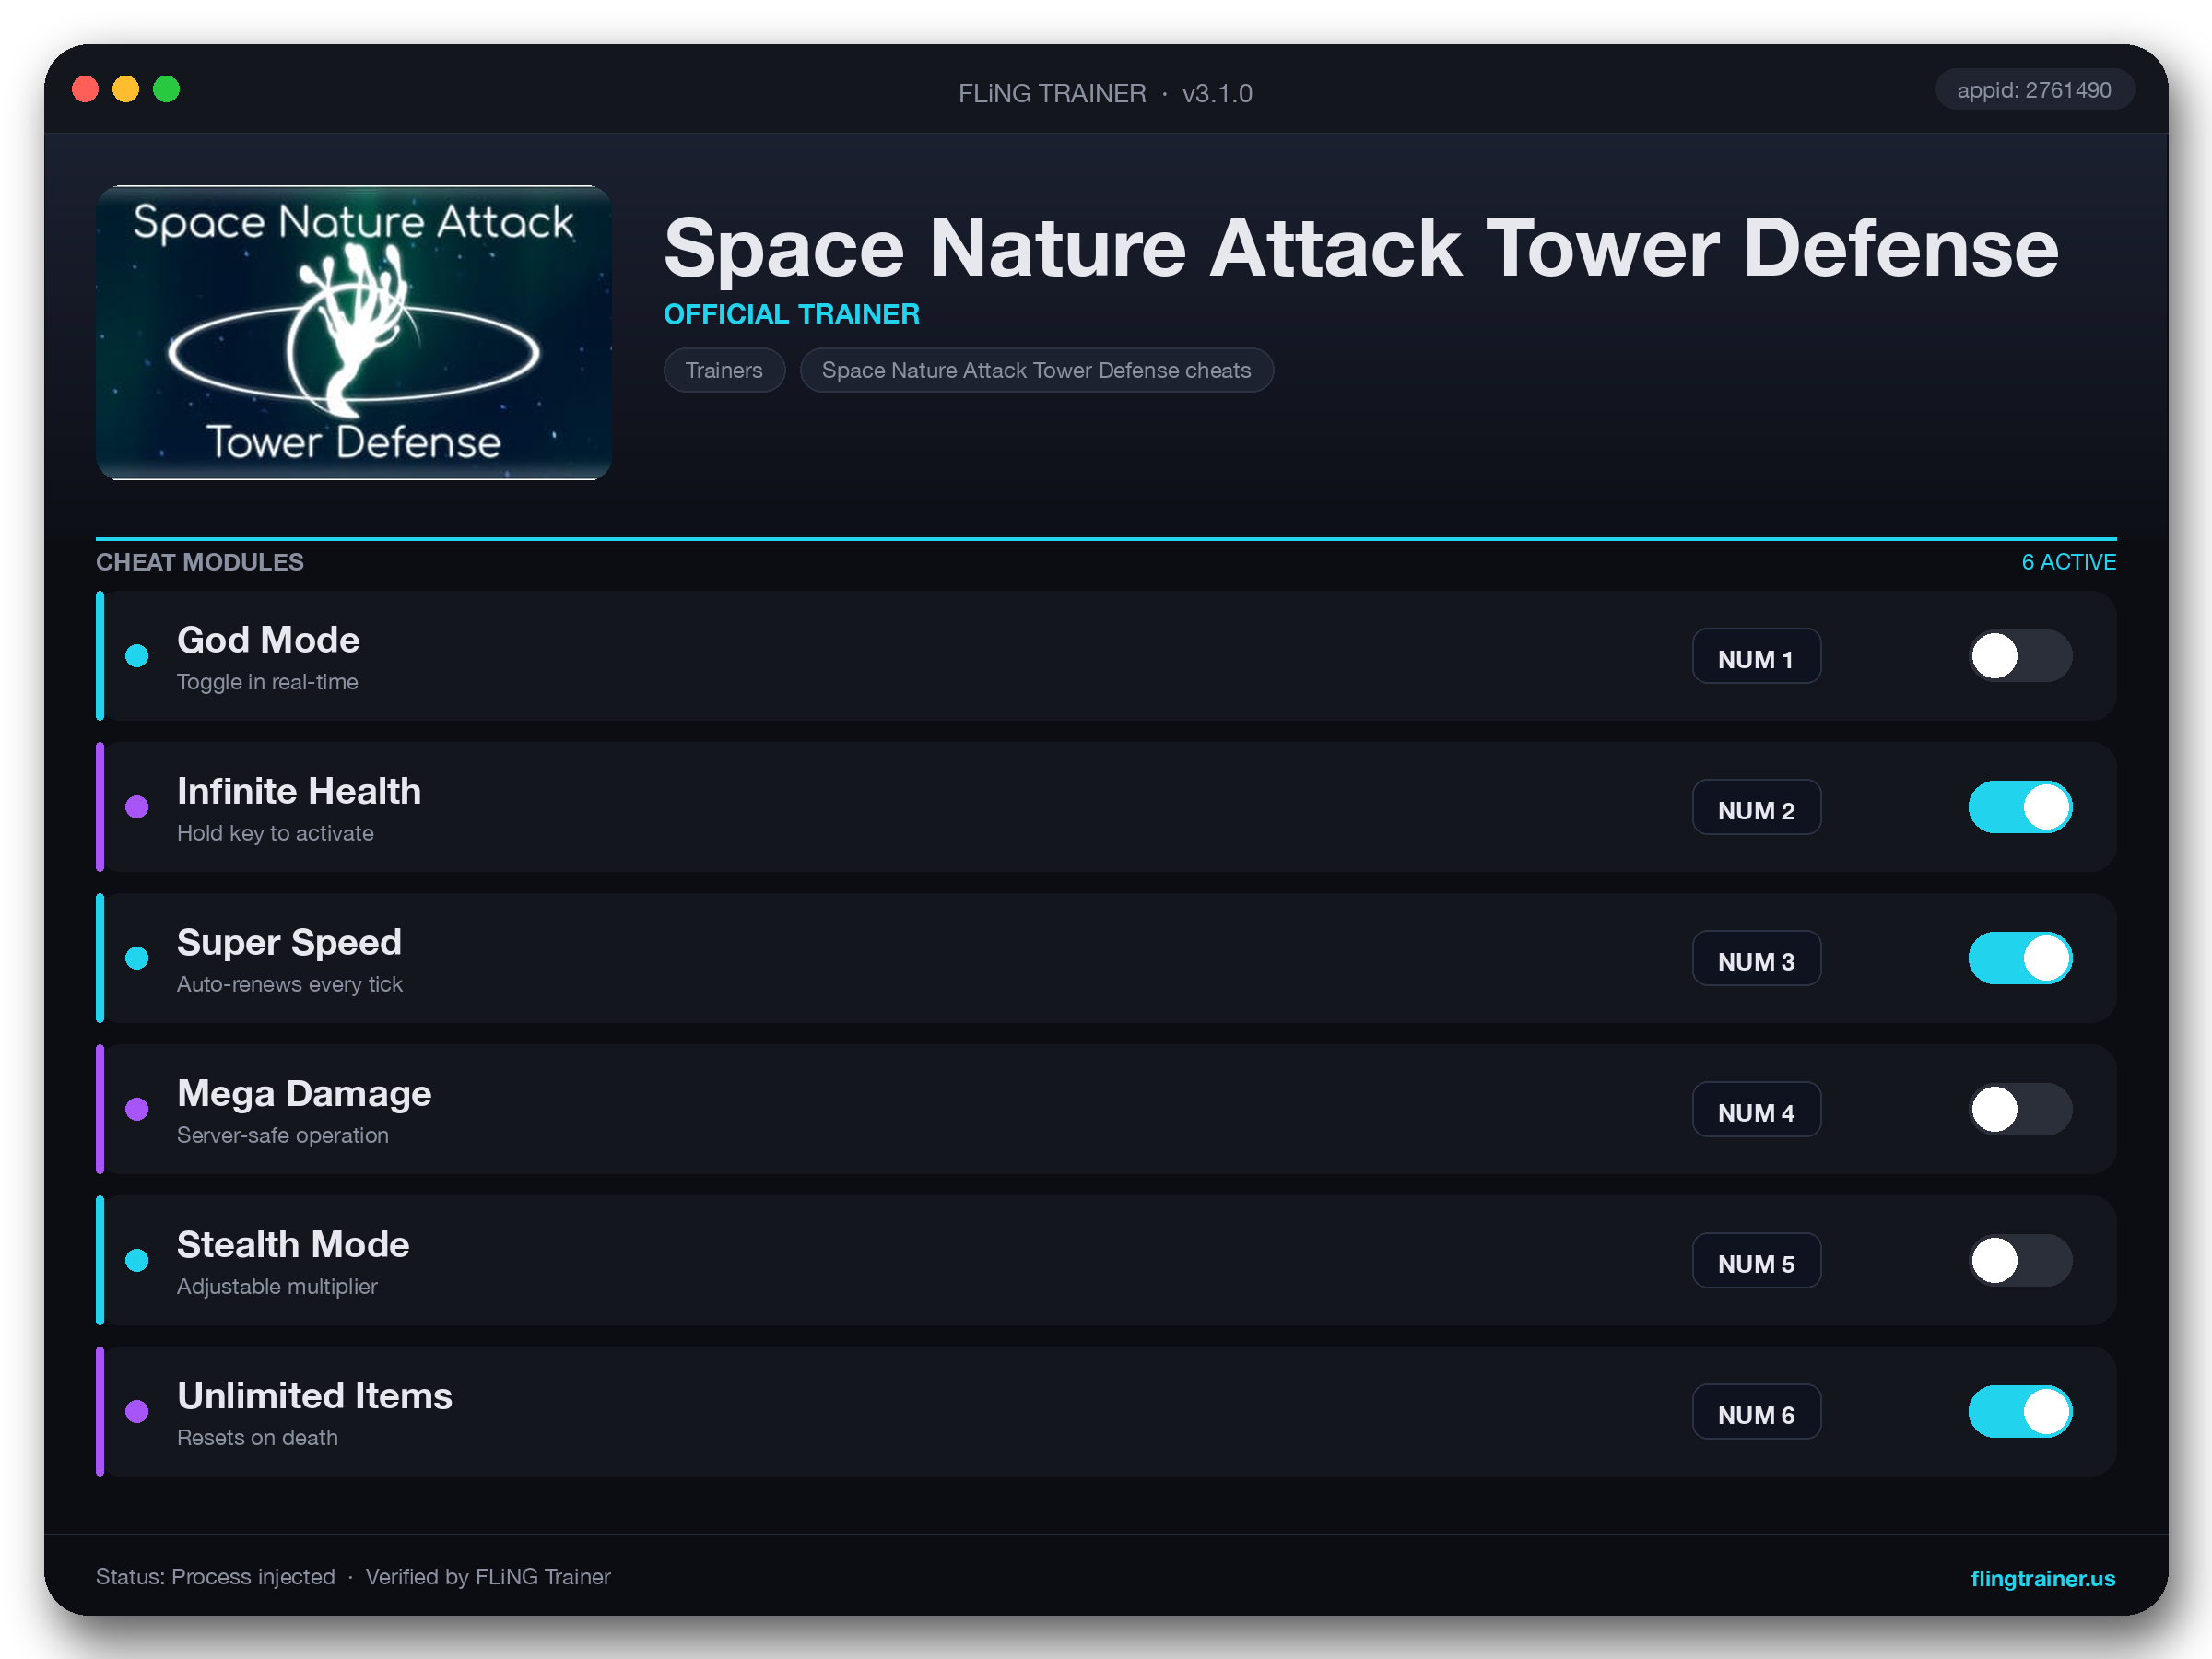Minimize the window with the yellow button
The width and height of the screenshot is (2212, 1659).
(126, 89)
